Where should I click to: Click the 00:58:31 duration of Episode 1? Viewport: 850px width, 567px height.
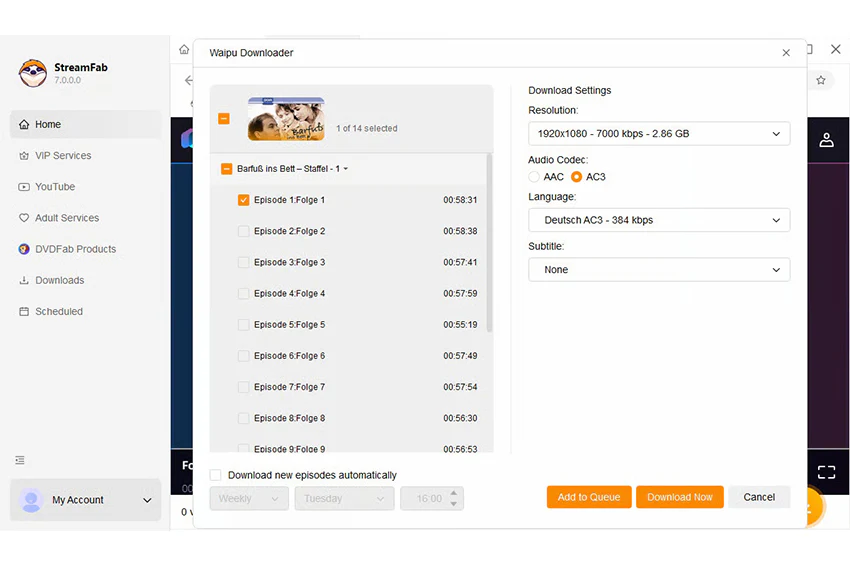coord(460,200)
